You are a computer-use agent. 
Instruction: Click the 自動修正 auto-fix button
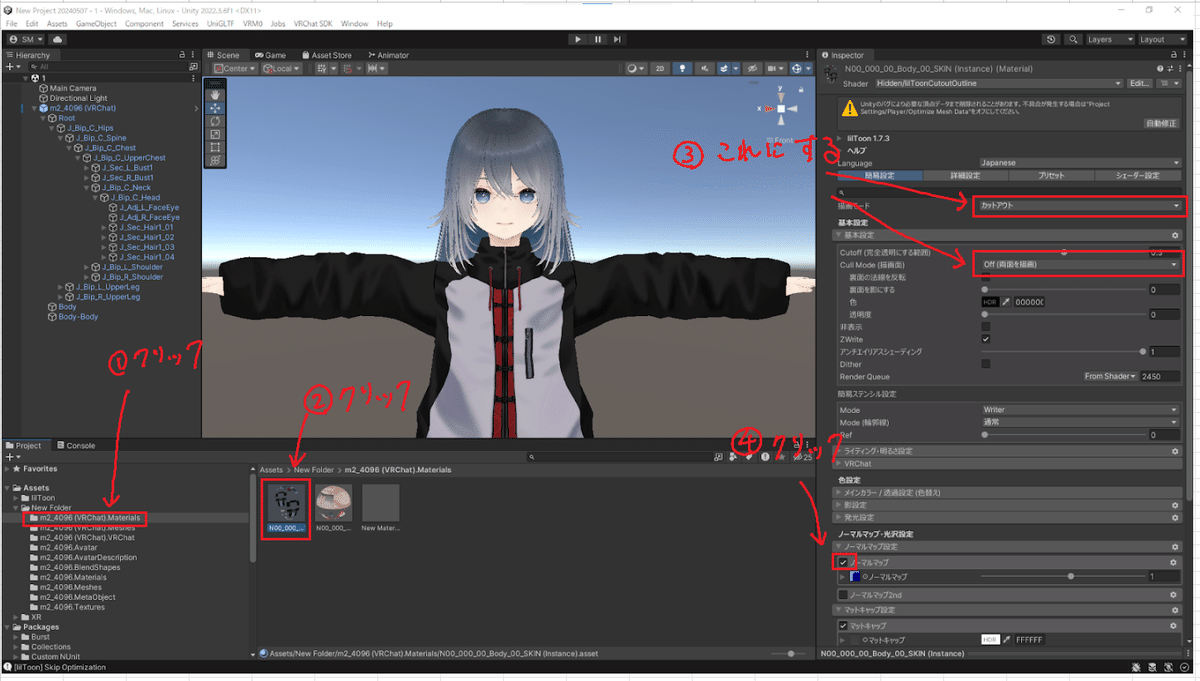(x=1163, y=123)
